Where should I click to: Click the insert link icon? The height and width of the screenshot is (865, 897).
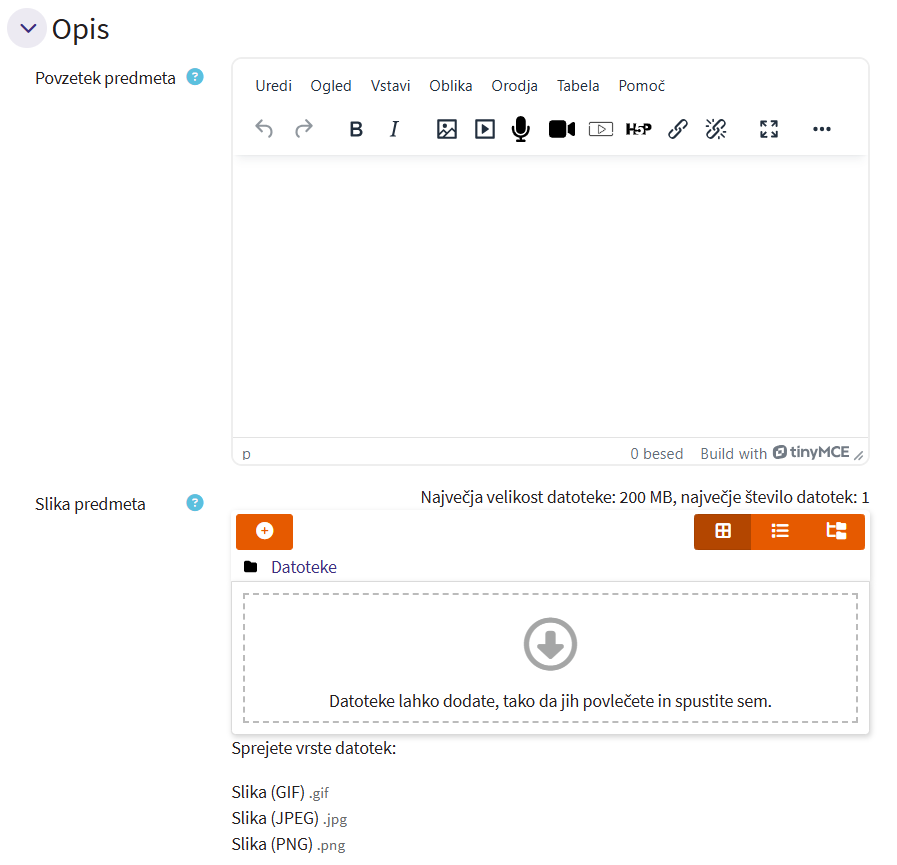point(678,129)
